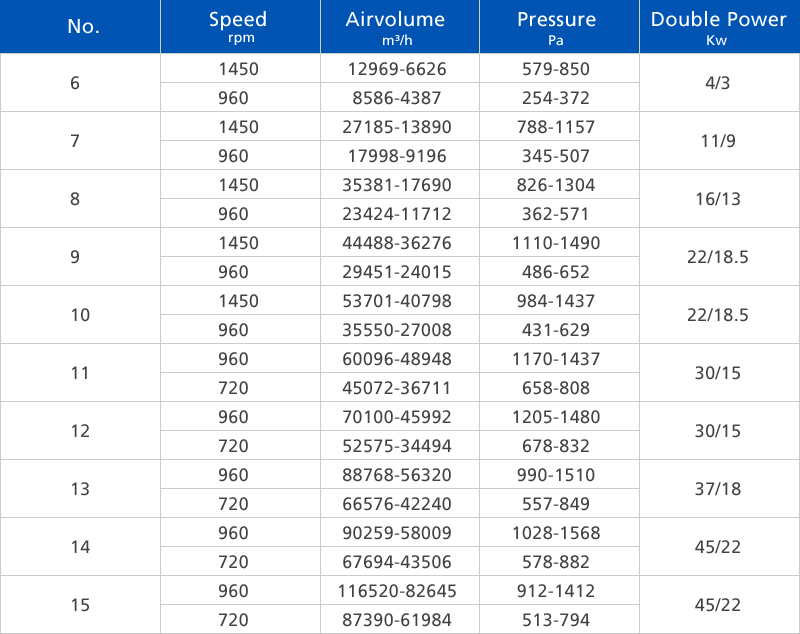Select airvolume value 27185-13890
Screen dimensions: 800x634
coord(397,127)
